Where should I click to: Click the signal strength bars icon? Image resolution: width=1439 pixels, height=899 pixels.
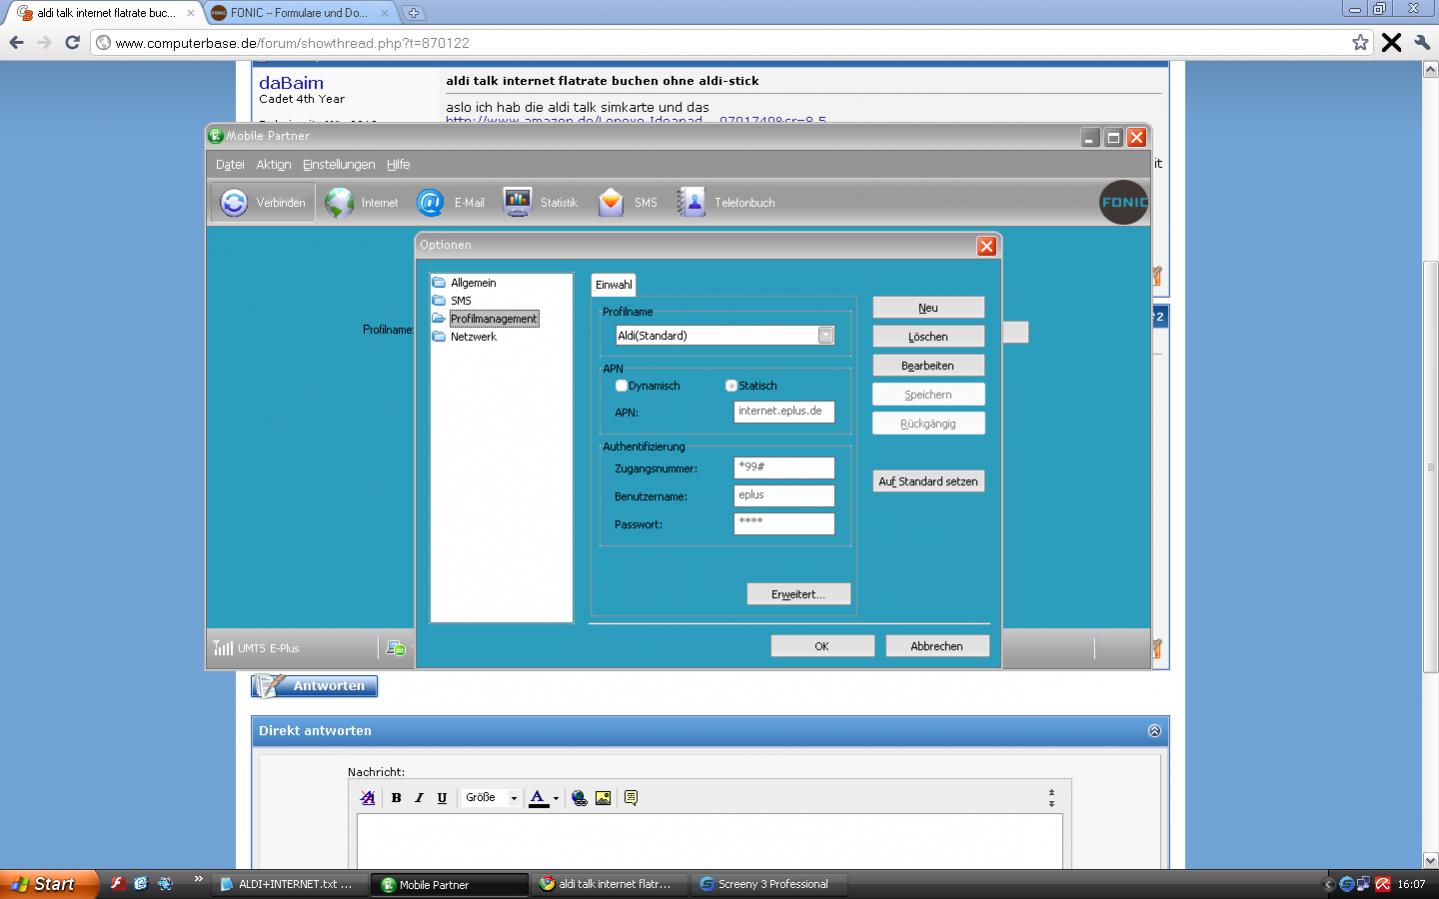223,648
